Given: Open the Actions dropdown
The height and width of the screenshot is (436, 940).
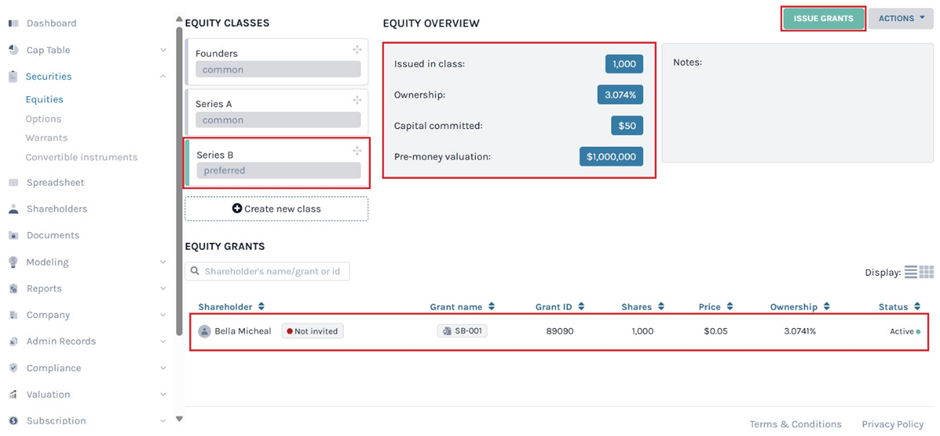Looking at the screenshot, I should [x=901, y=19].
